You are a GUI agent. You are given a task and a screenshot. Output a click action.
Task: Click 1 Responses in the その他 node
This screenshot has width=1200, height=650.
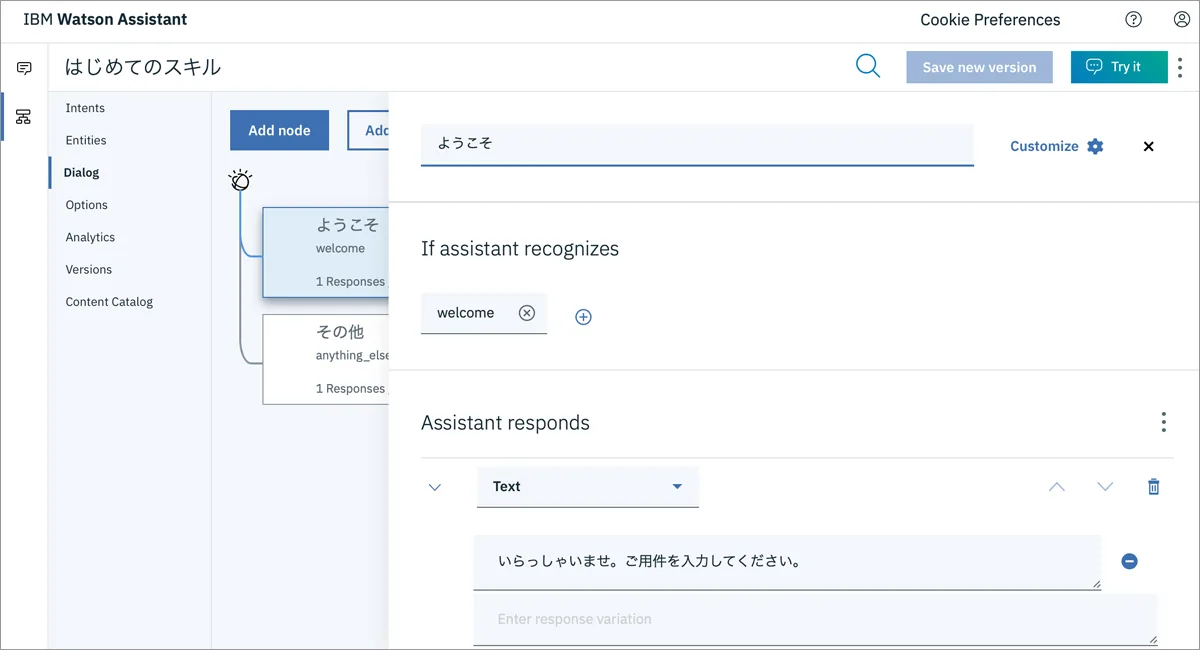pos(350,389)
